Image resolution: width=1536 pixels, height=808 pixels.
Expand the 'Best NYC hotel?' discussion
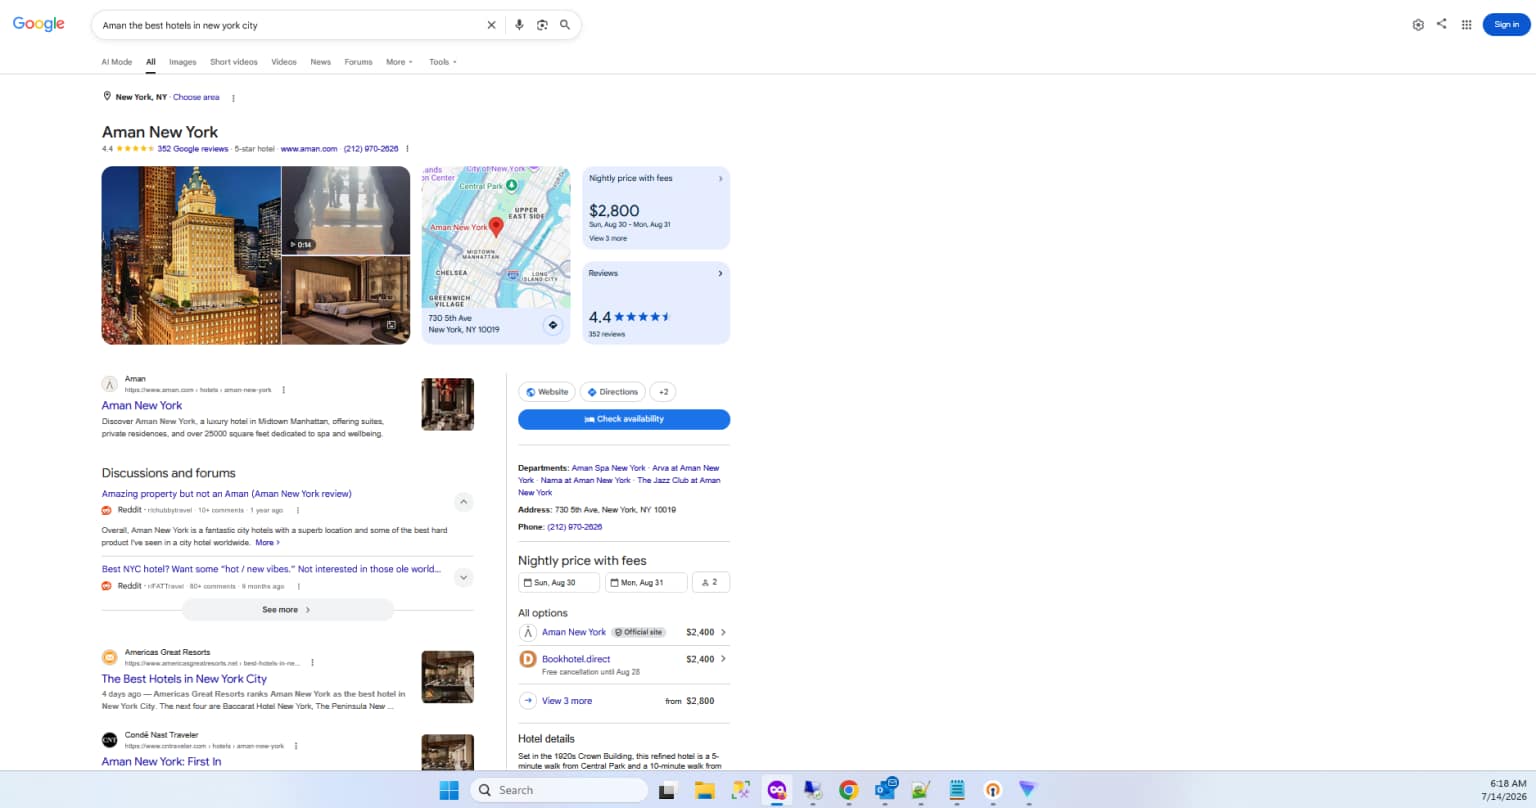click(x=463, y=577)
